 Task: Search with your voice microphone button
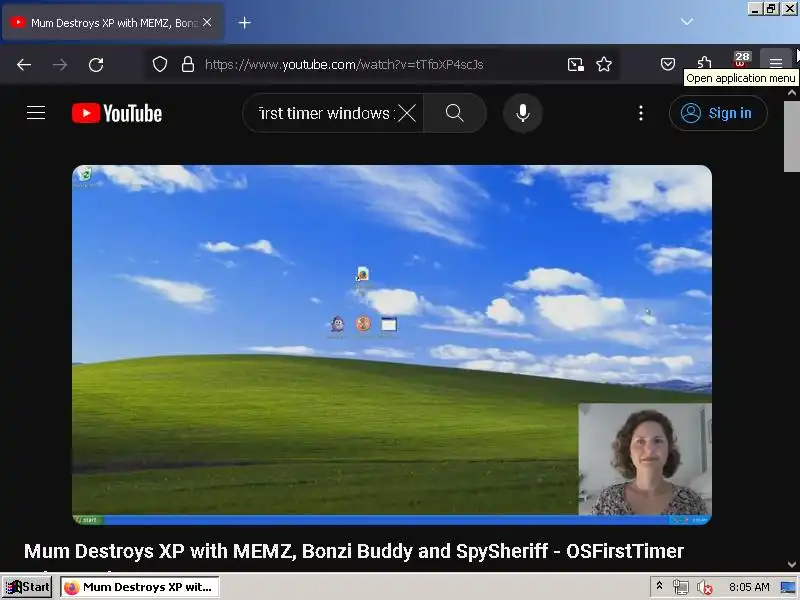(522, 113)
